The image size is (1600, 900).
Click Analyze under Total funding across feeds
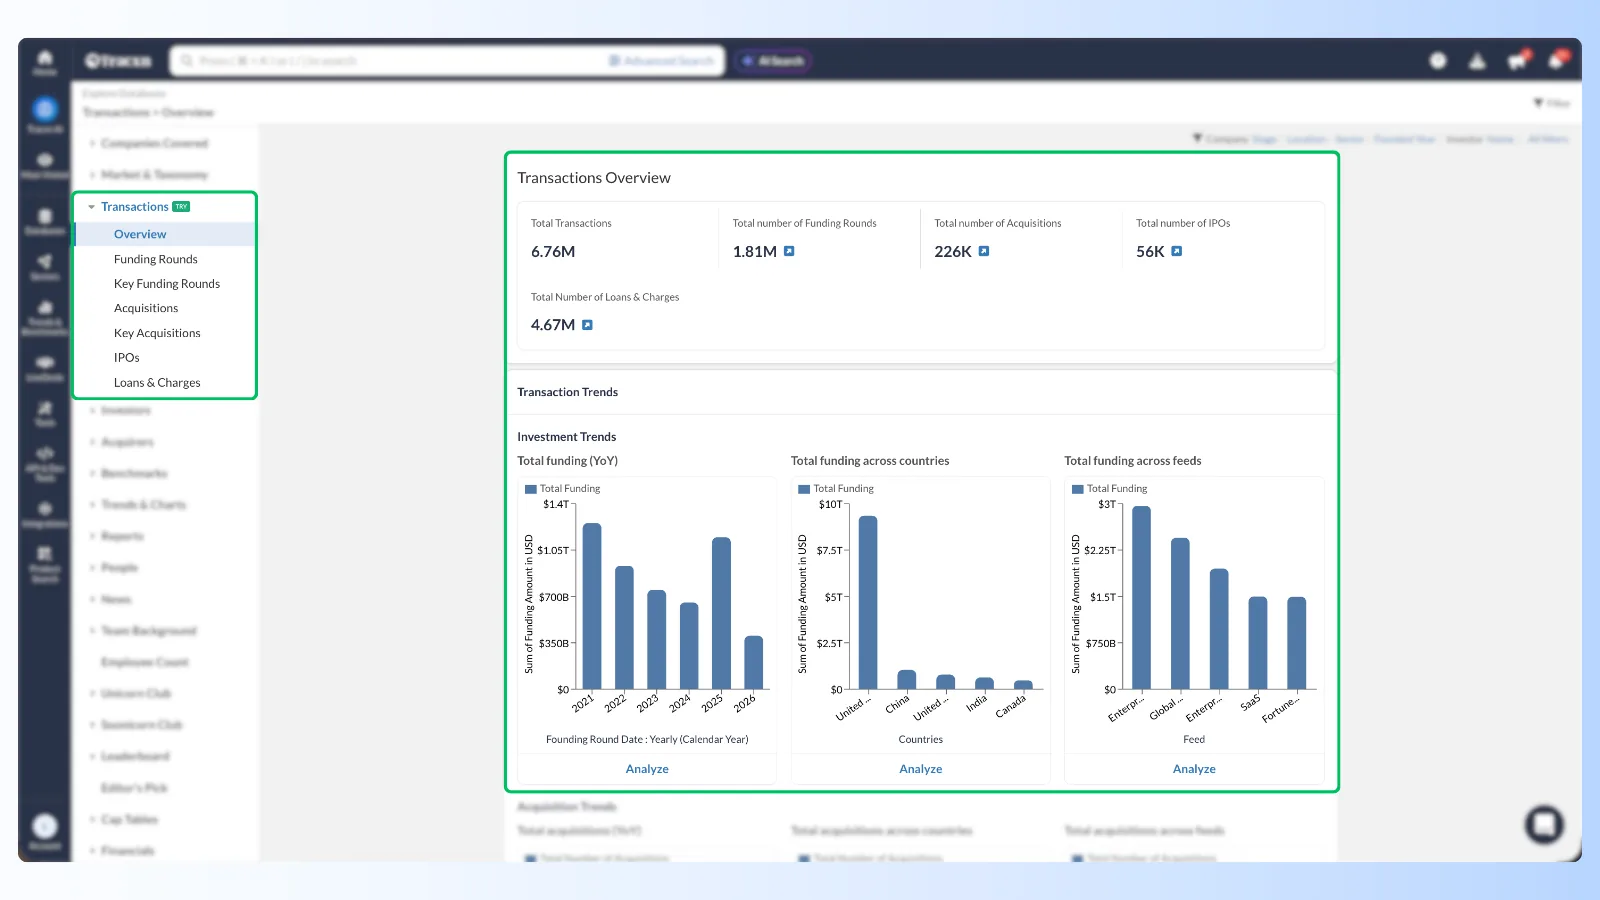tap(1194, 769)
